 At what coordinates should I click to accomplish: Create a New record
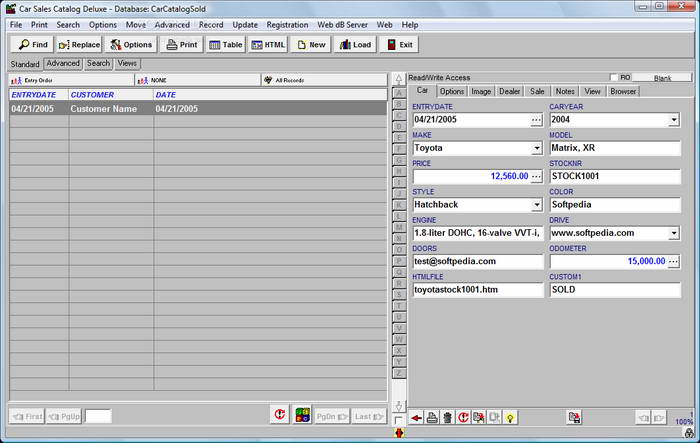pos(311,45)
